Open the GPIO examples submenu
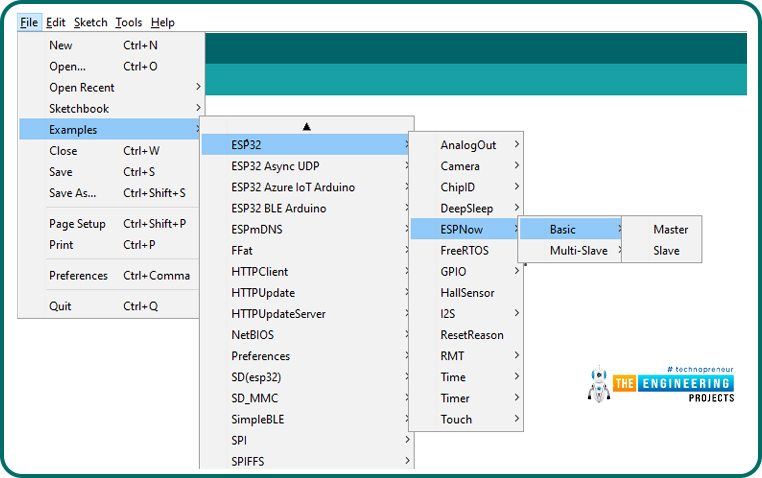This screenshot has height=478, width=762. tap(466, 272)
